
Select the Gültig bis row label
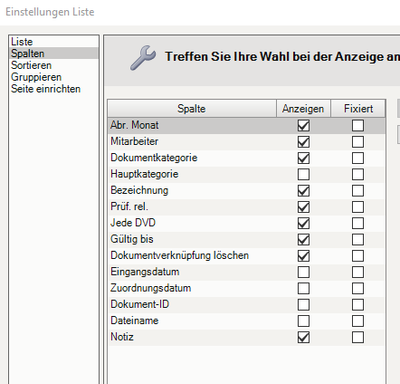(x=132, y=239)
